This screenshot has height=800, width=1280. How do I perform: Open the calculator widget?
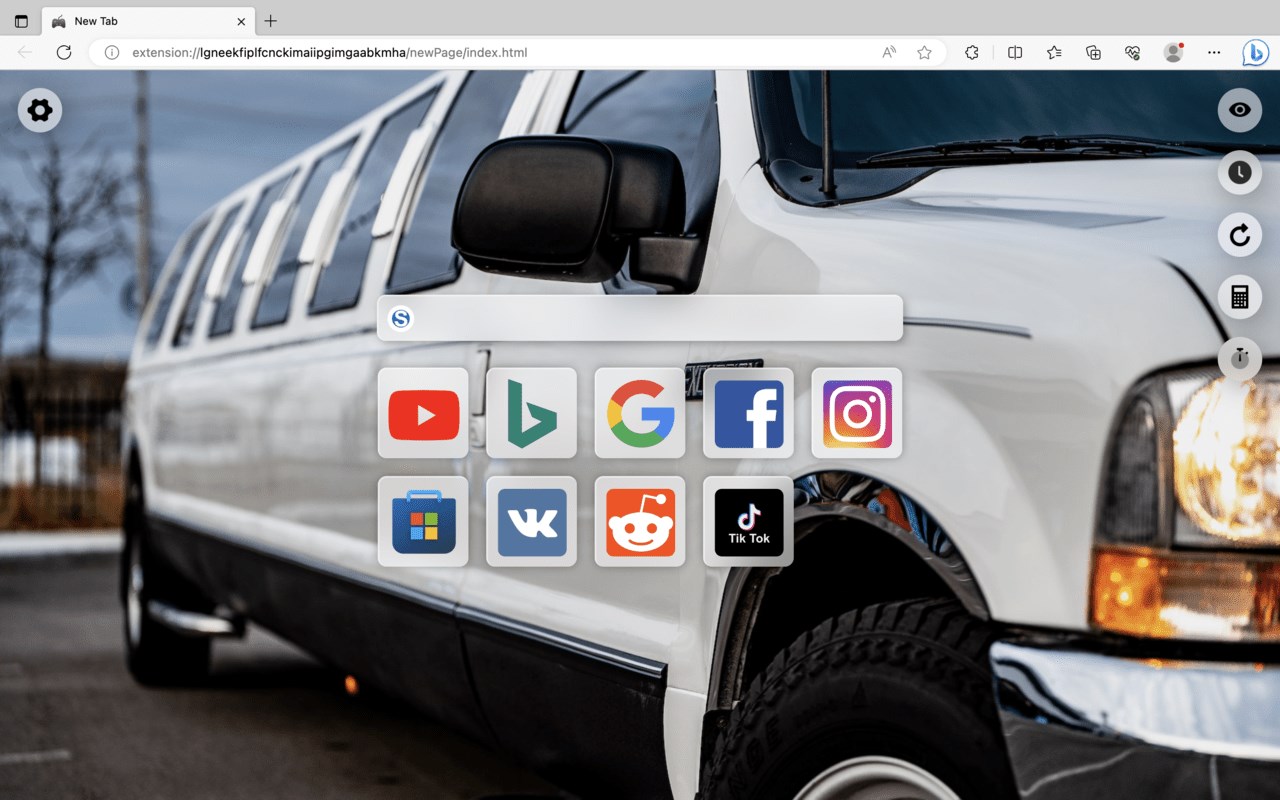(x=1240, y=297)
